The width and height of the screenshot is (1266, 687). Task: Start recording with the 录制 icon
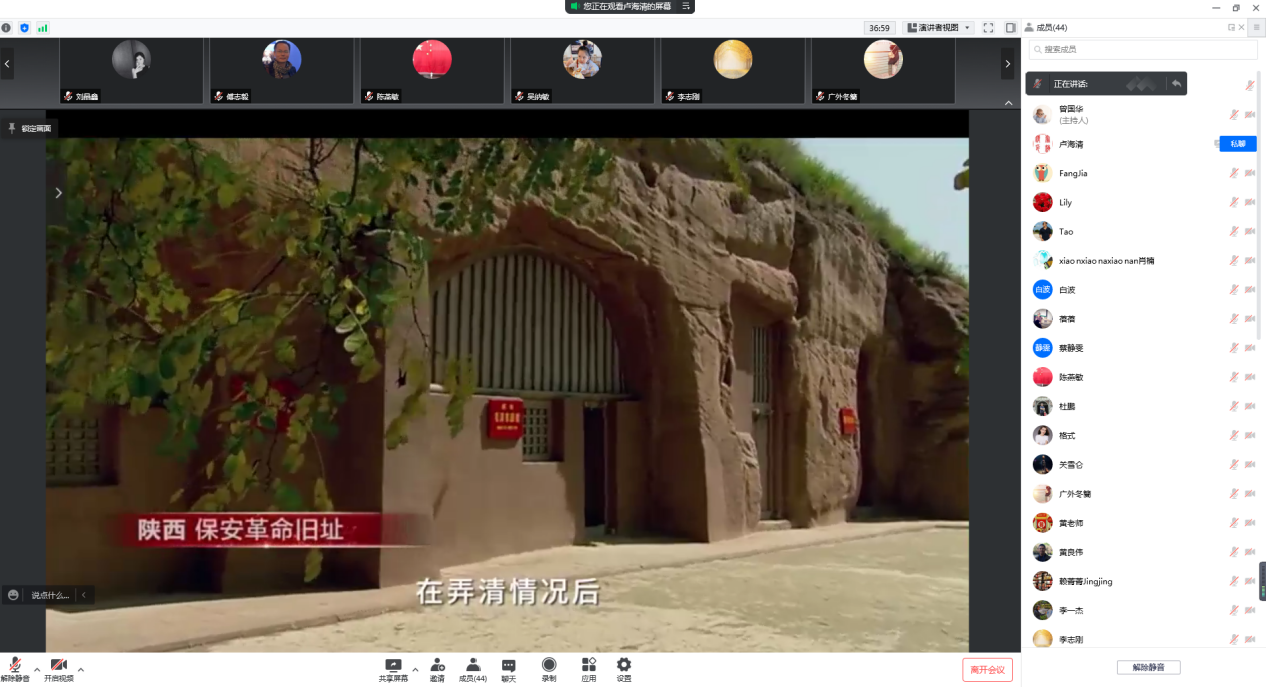[549, 665]
